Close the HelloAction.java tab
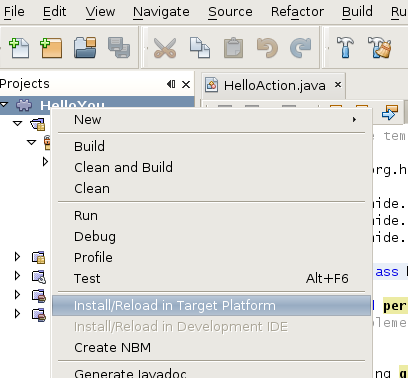408x378 pixels. (x=338, y=85)
